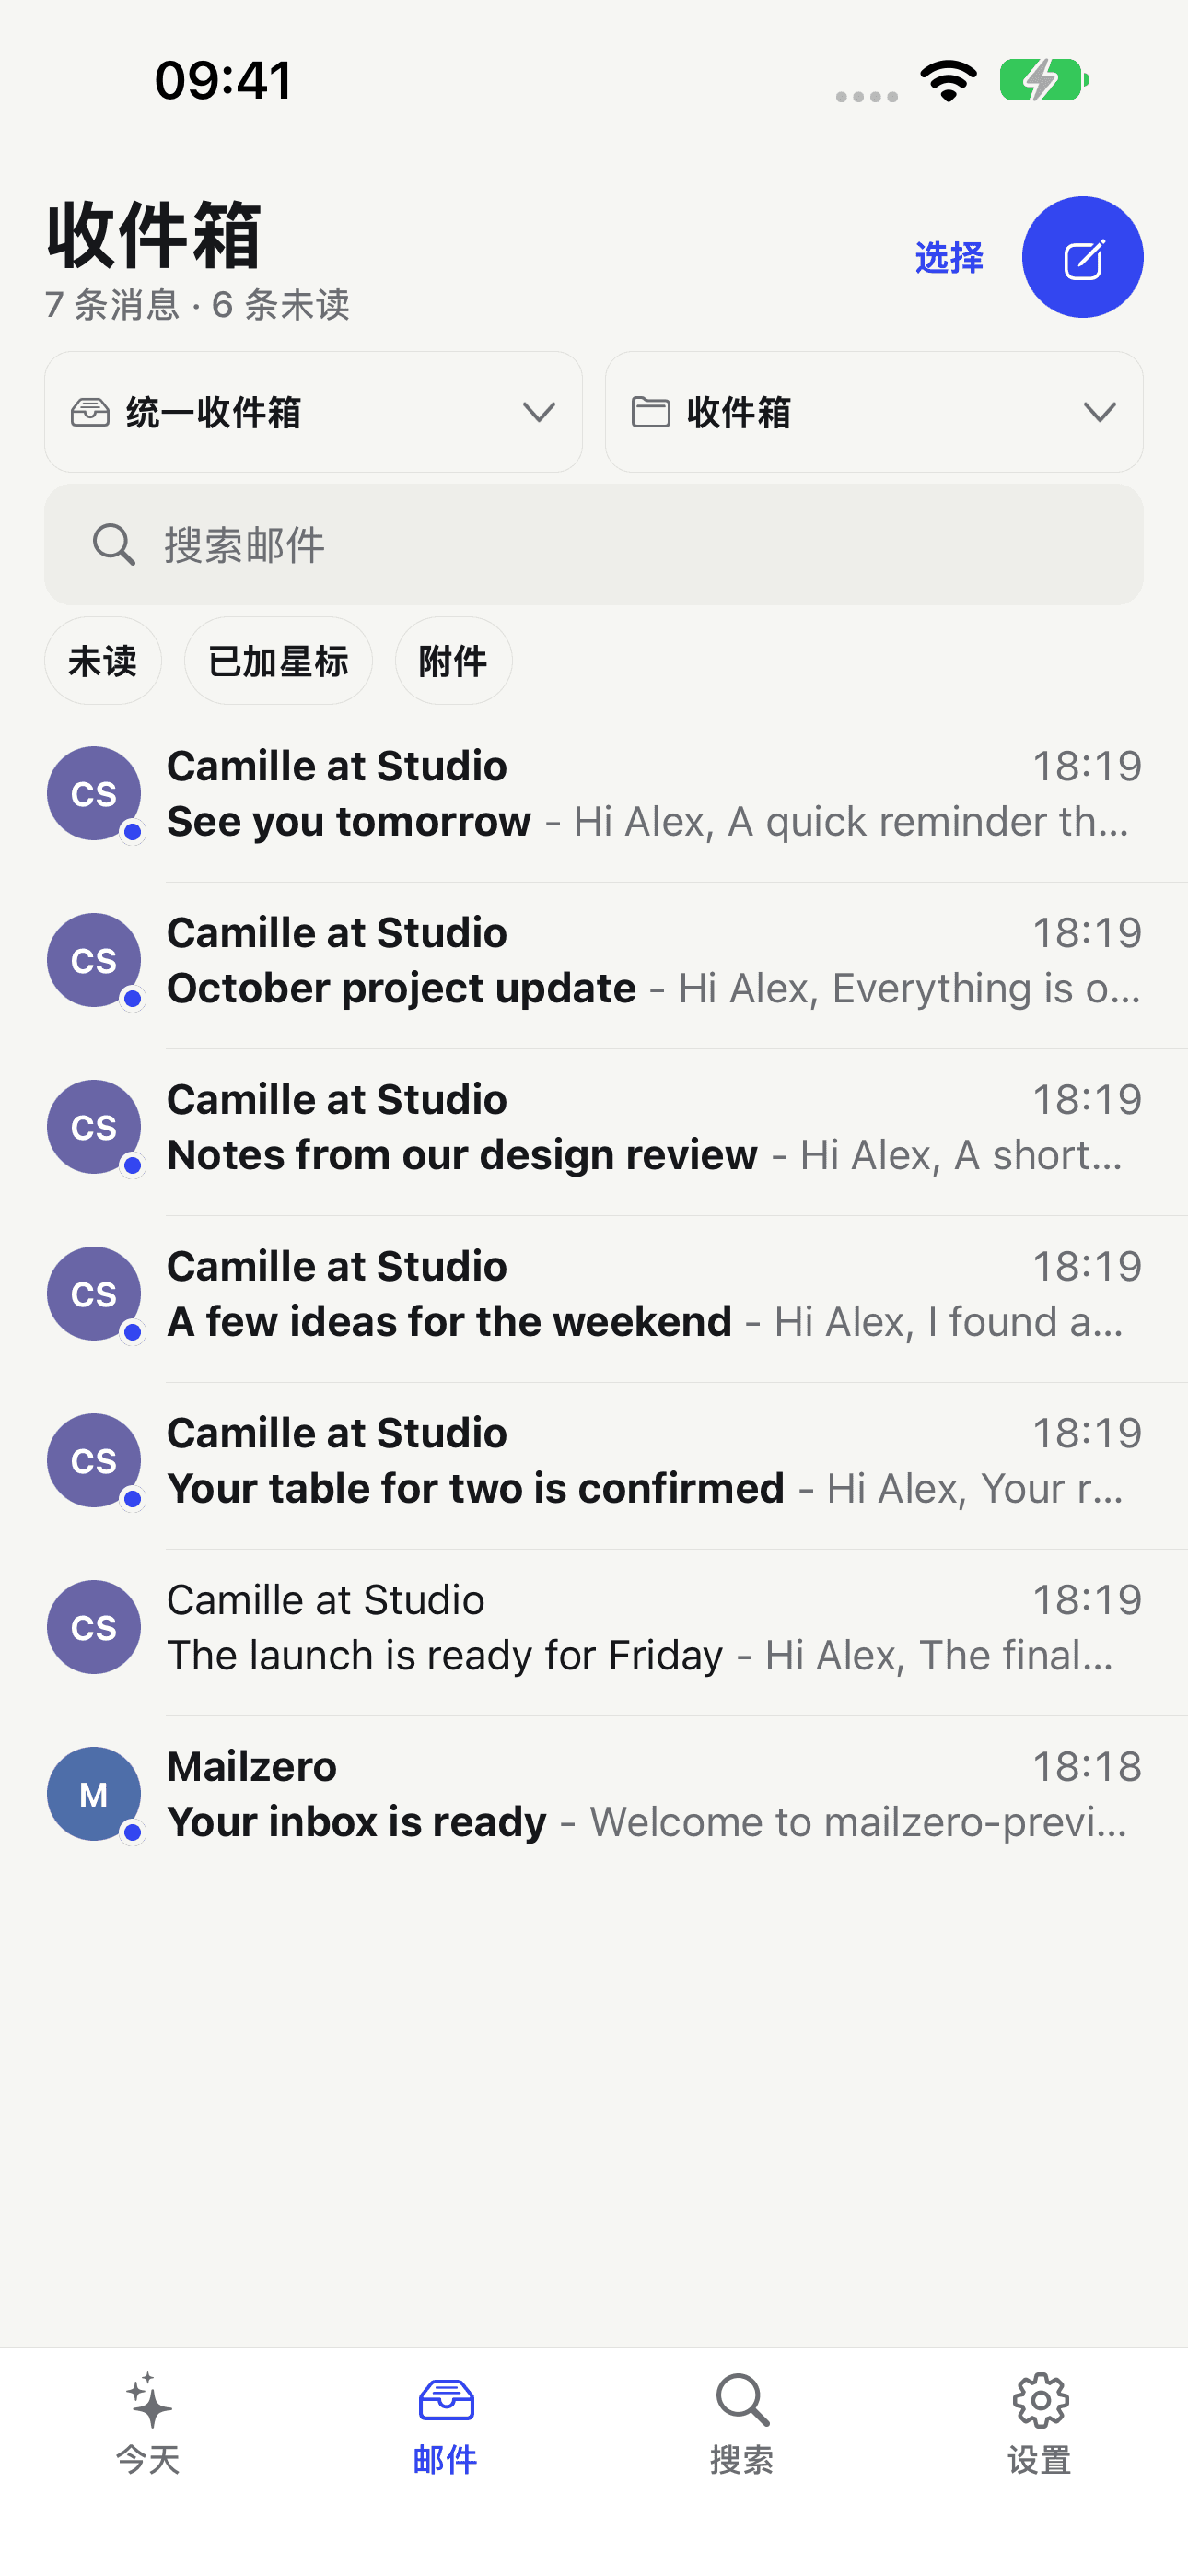Tap the magnifier icon in the search field

(114, 545)
